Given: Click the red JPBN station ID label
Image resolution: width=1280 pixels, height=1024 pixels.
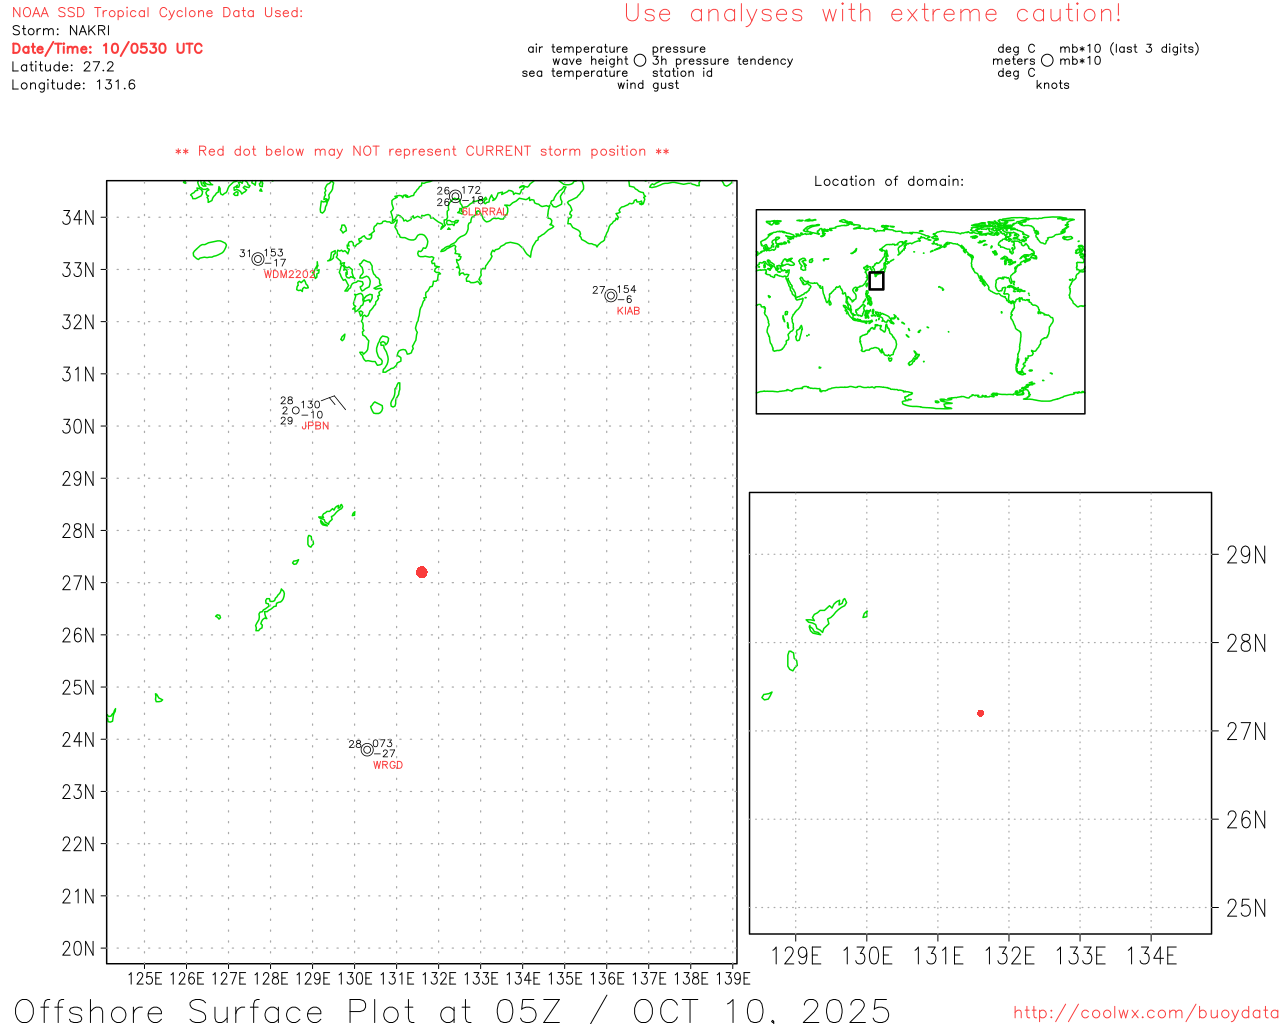Looking at the screenshot, I should pyautogui.click(x=315, y=426).
